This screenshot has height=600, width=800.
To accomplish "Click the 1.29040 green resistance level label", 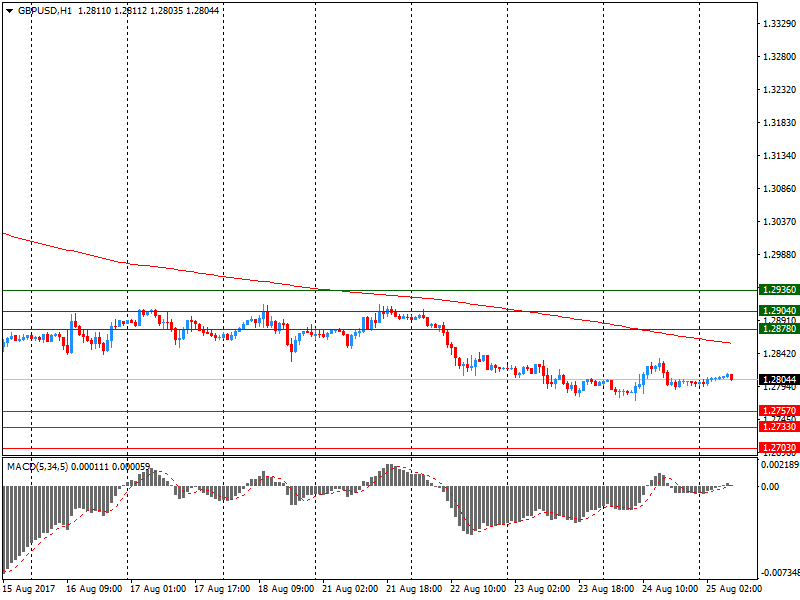I will 779,311.
